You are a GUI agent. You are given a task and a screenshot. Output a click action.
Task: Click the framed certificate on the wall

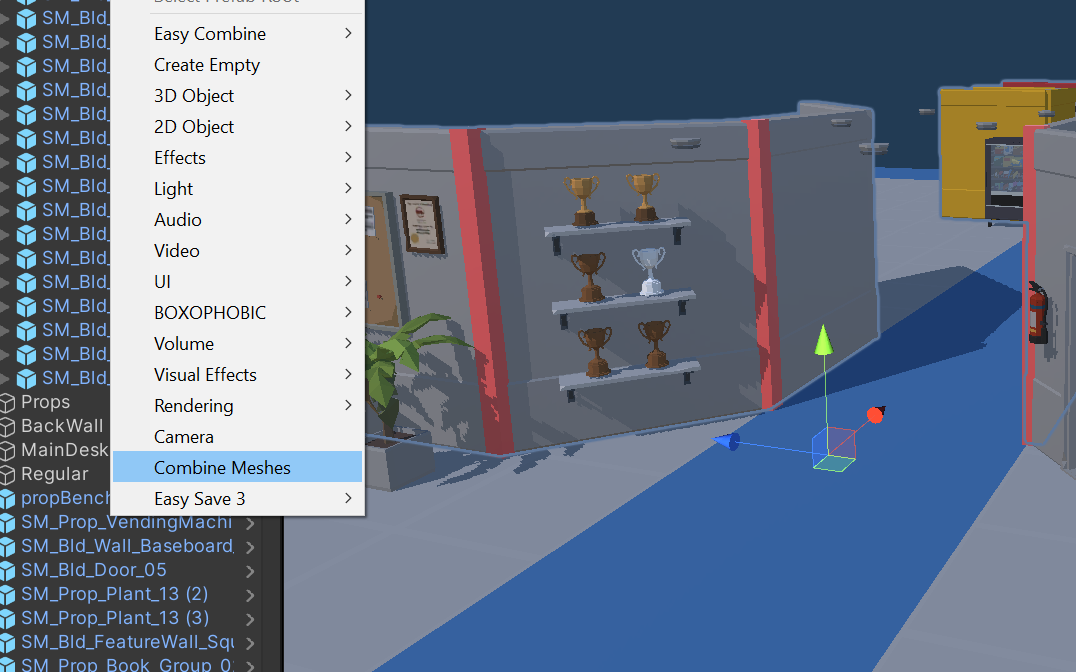(421, 224)
